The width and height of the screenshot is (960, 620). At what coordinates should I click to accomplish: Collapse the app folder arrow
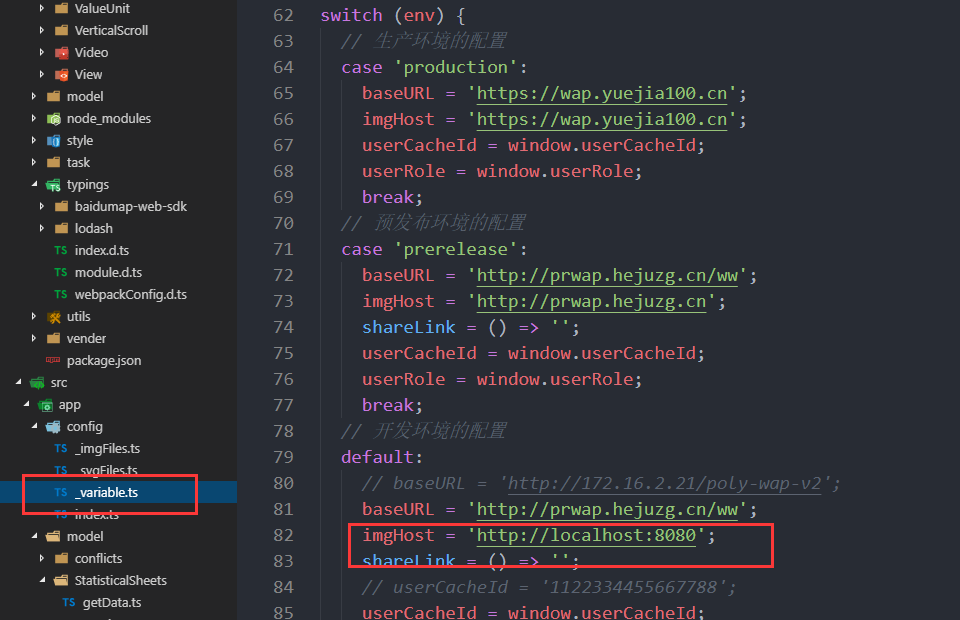pyautogui.click(x=26, y=403)
